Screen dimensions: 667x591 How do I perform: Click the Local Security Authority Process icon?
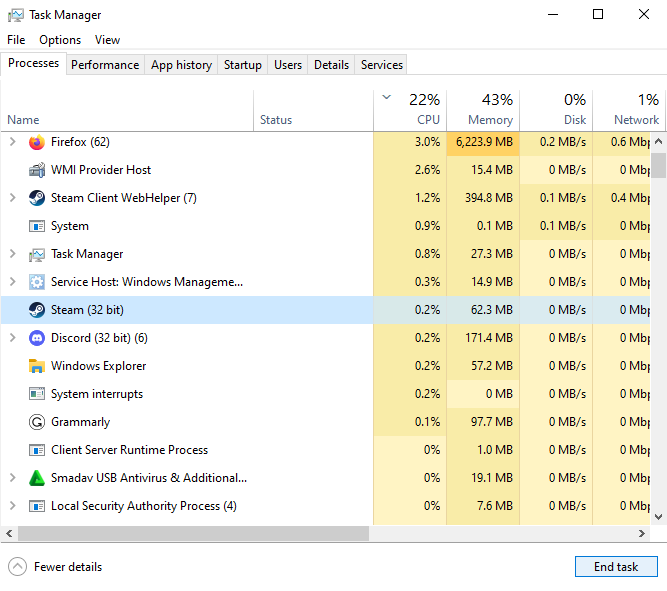click(37, 506)
